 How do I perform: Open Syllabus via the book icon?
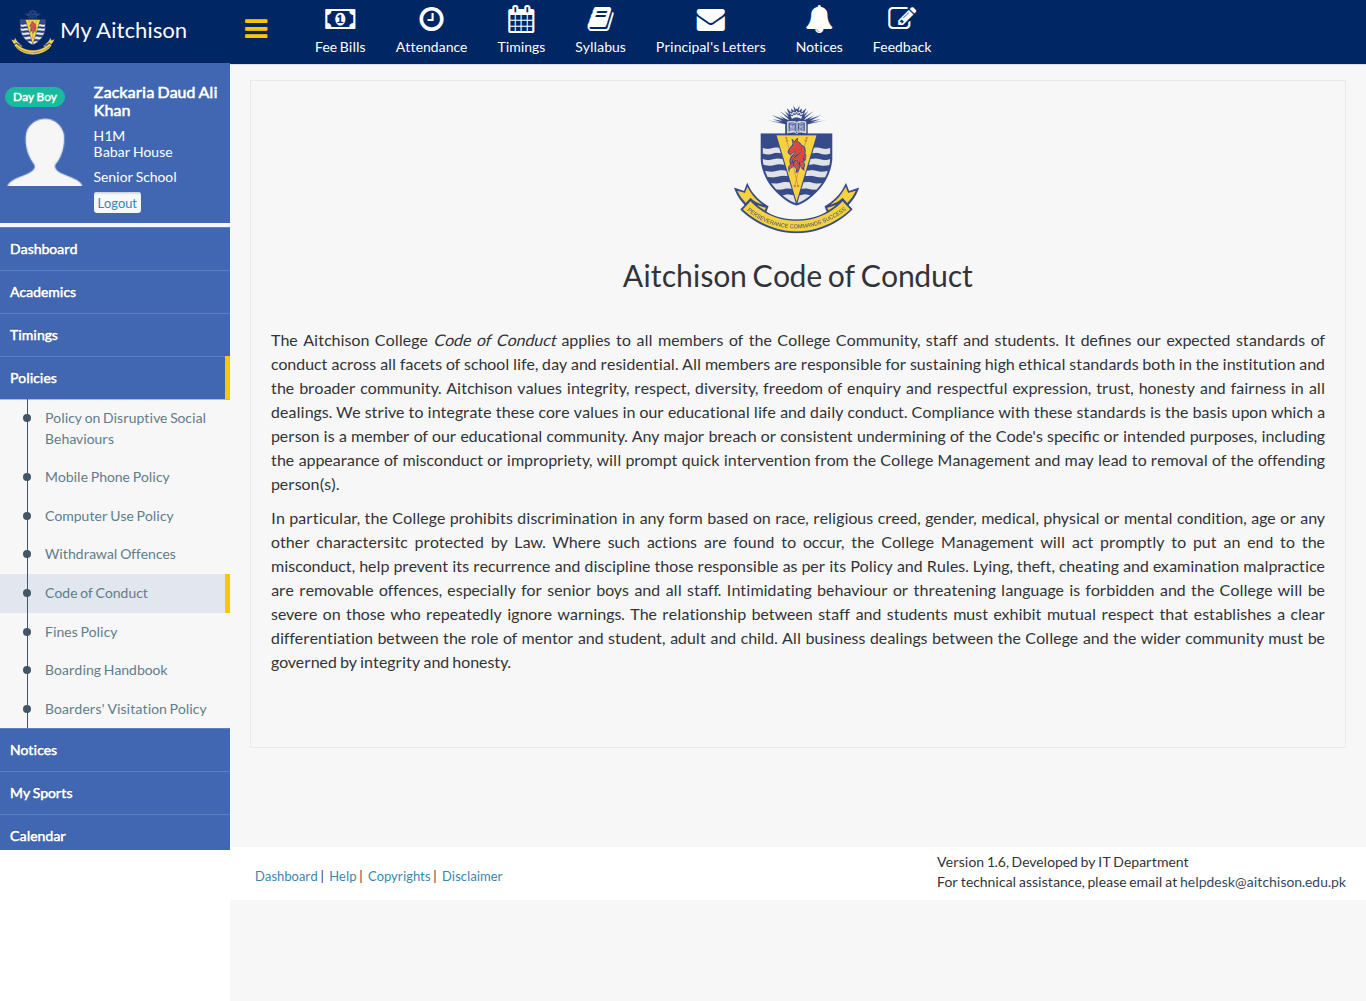coord(600,19)
